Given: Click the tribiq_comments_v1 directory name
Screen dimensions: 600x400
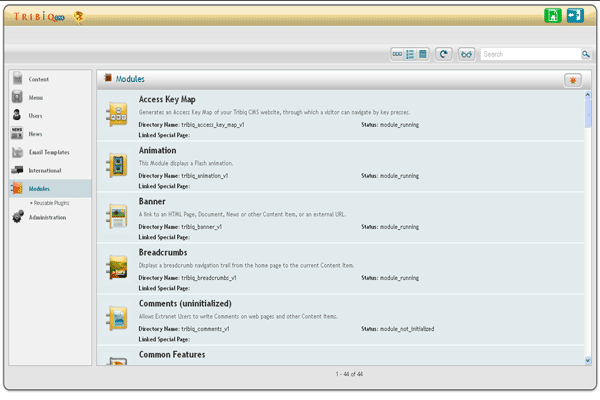Looking at the screenshot, I should [x=205, y=329].
